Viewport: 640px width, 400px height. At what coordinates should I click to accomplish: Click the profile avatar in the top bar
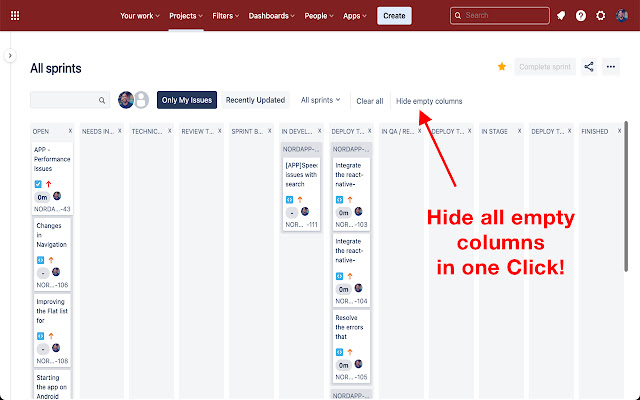(x=622, y=16)
